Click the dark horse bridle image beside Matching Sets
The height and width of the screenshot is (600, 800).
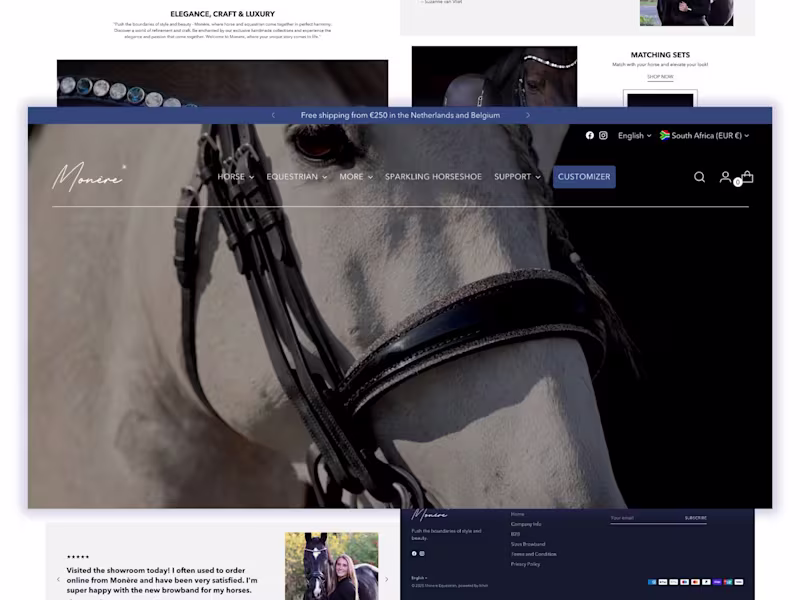click(494, 77)
